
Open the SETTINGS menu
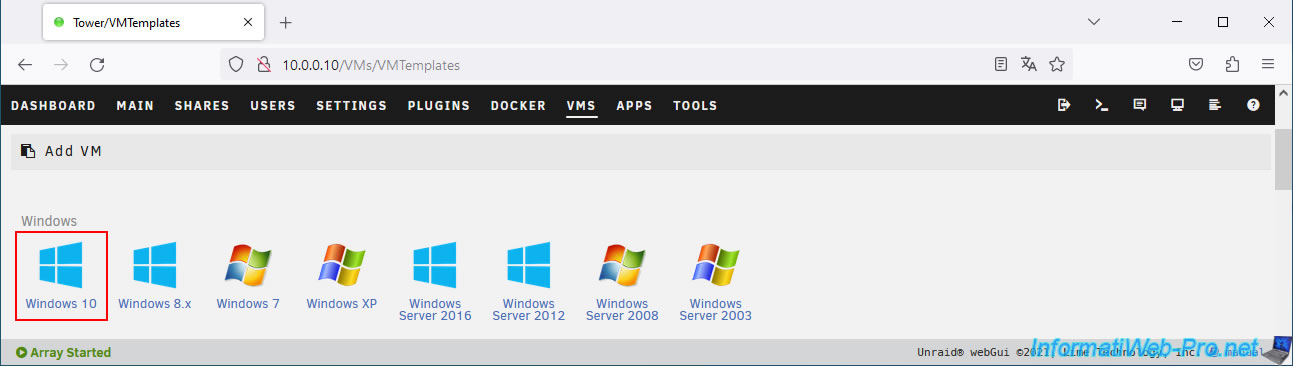[x=351, y=105]
